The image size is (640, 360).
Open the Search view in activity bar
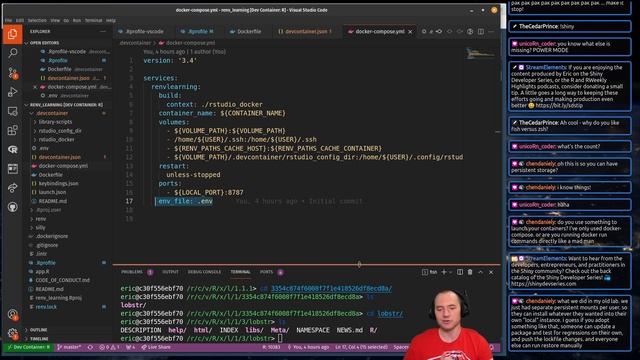12,53
